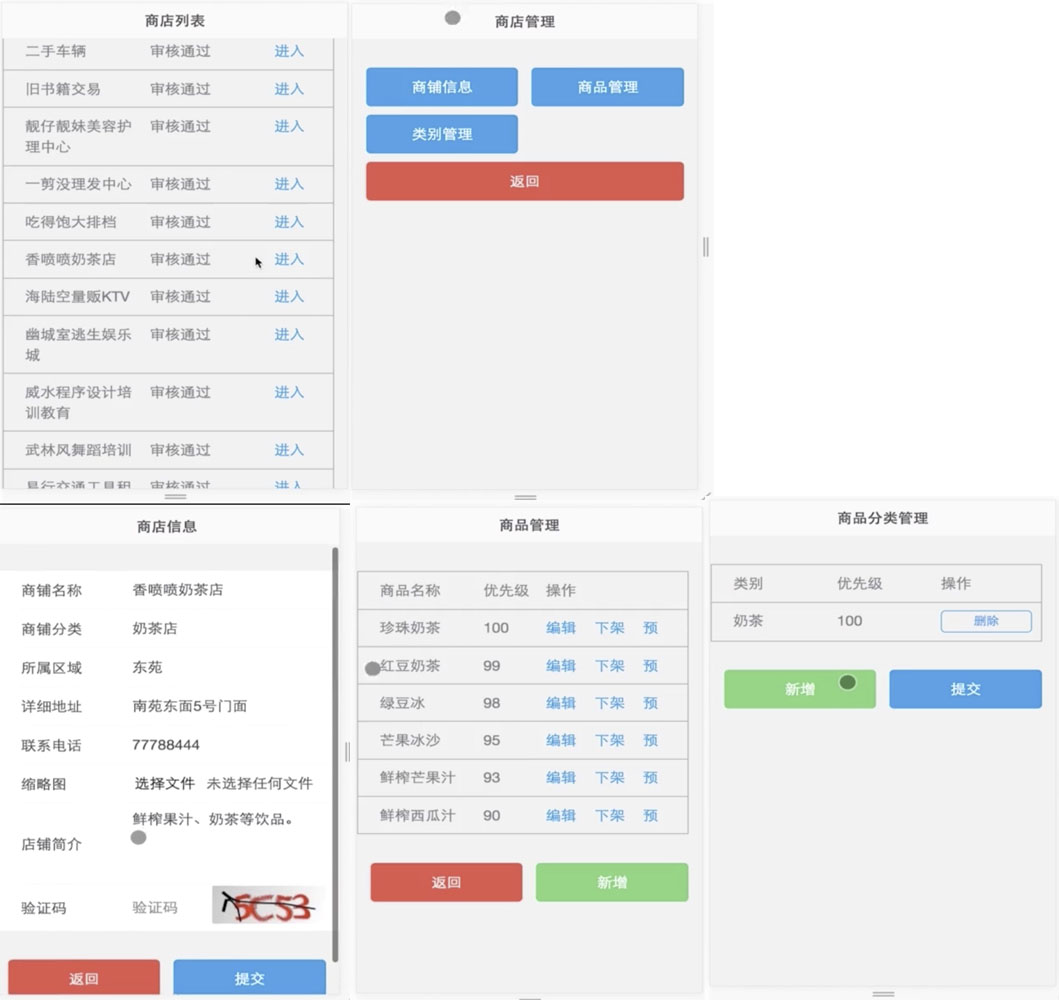The image size is (1059, 1000).
Task: Click 编辑 for 鲜榨芒果汁
Action: coord(561,778)
